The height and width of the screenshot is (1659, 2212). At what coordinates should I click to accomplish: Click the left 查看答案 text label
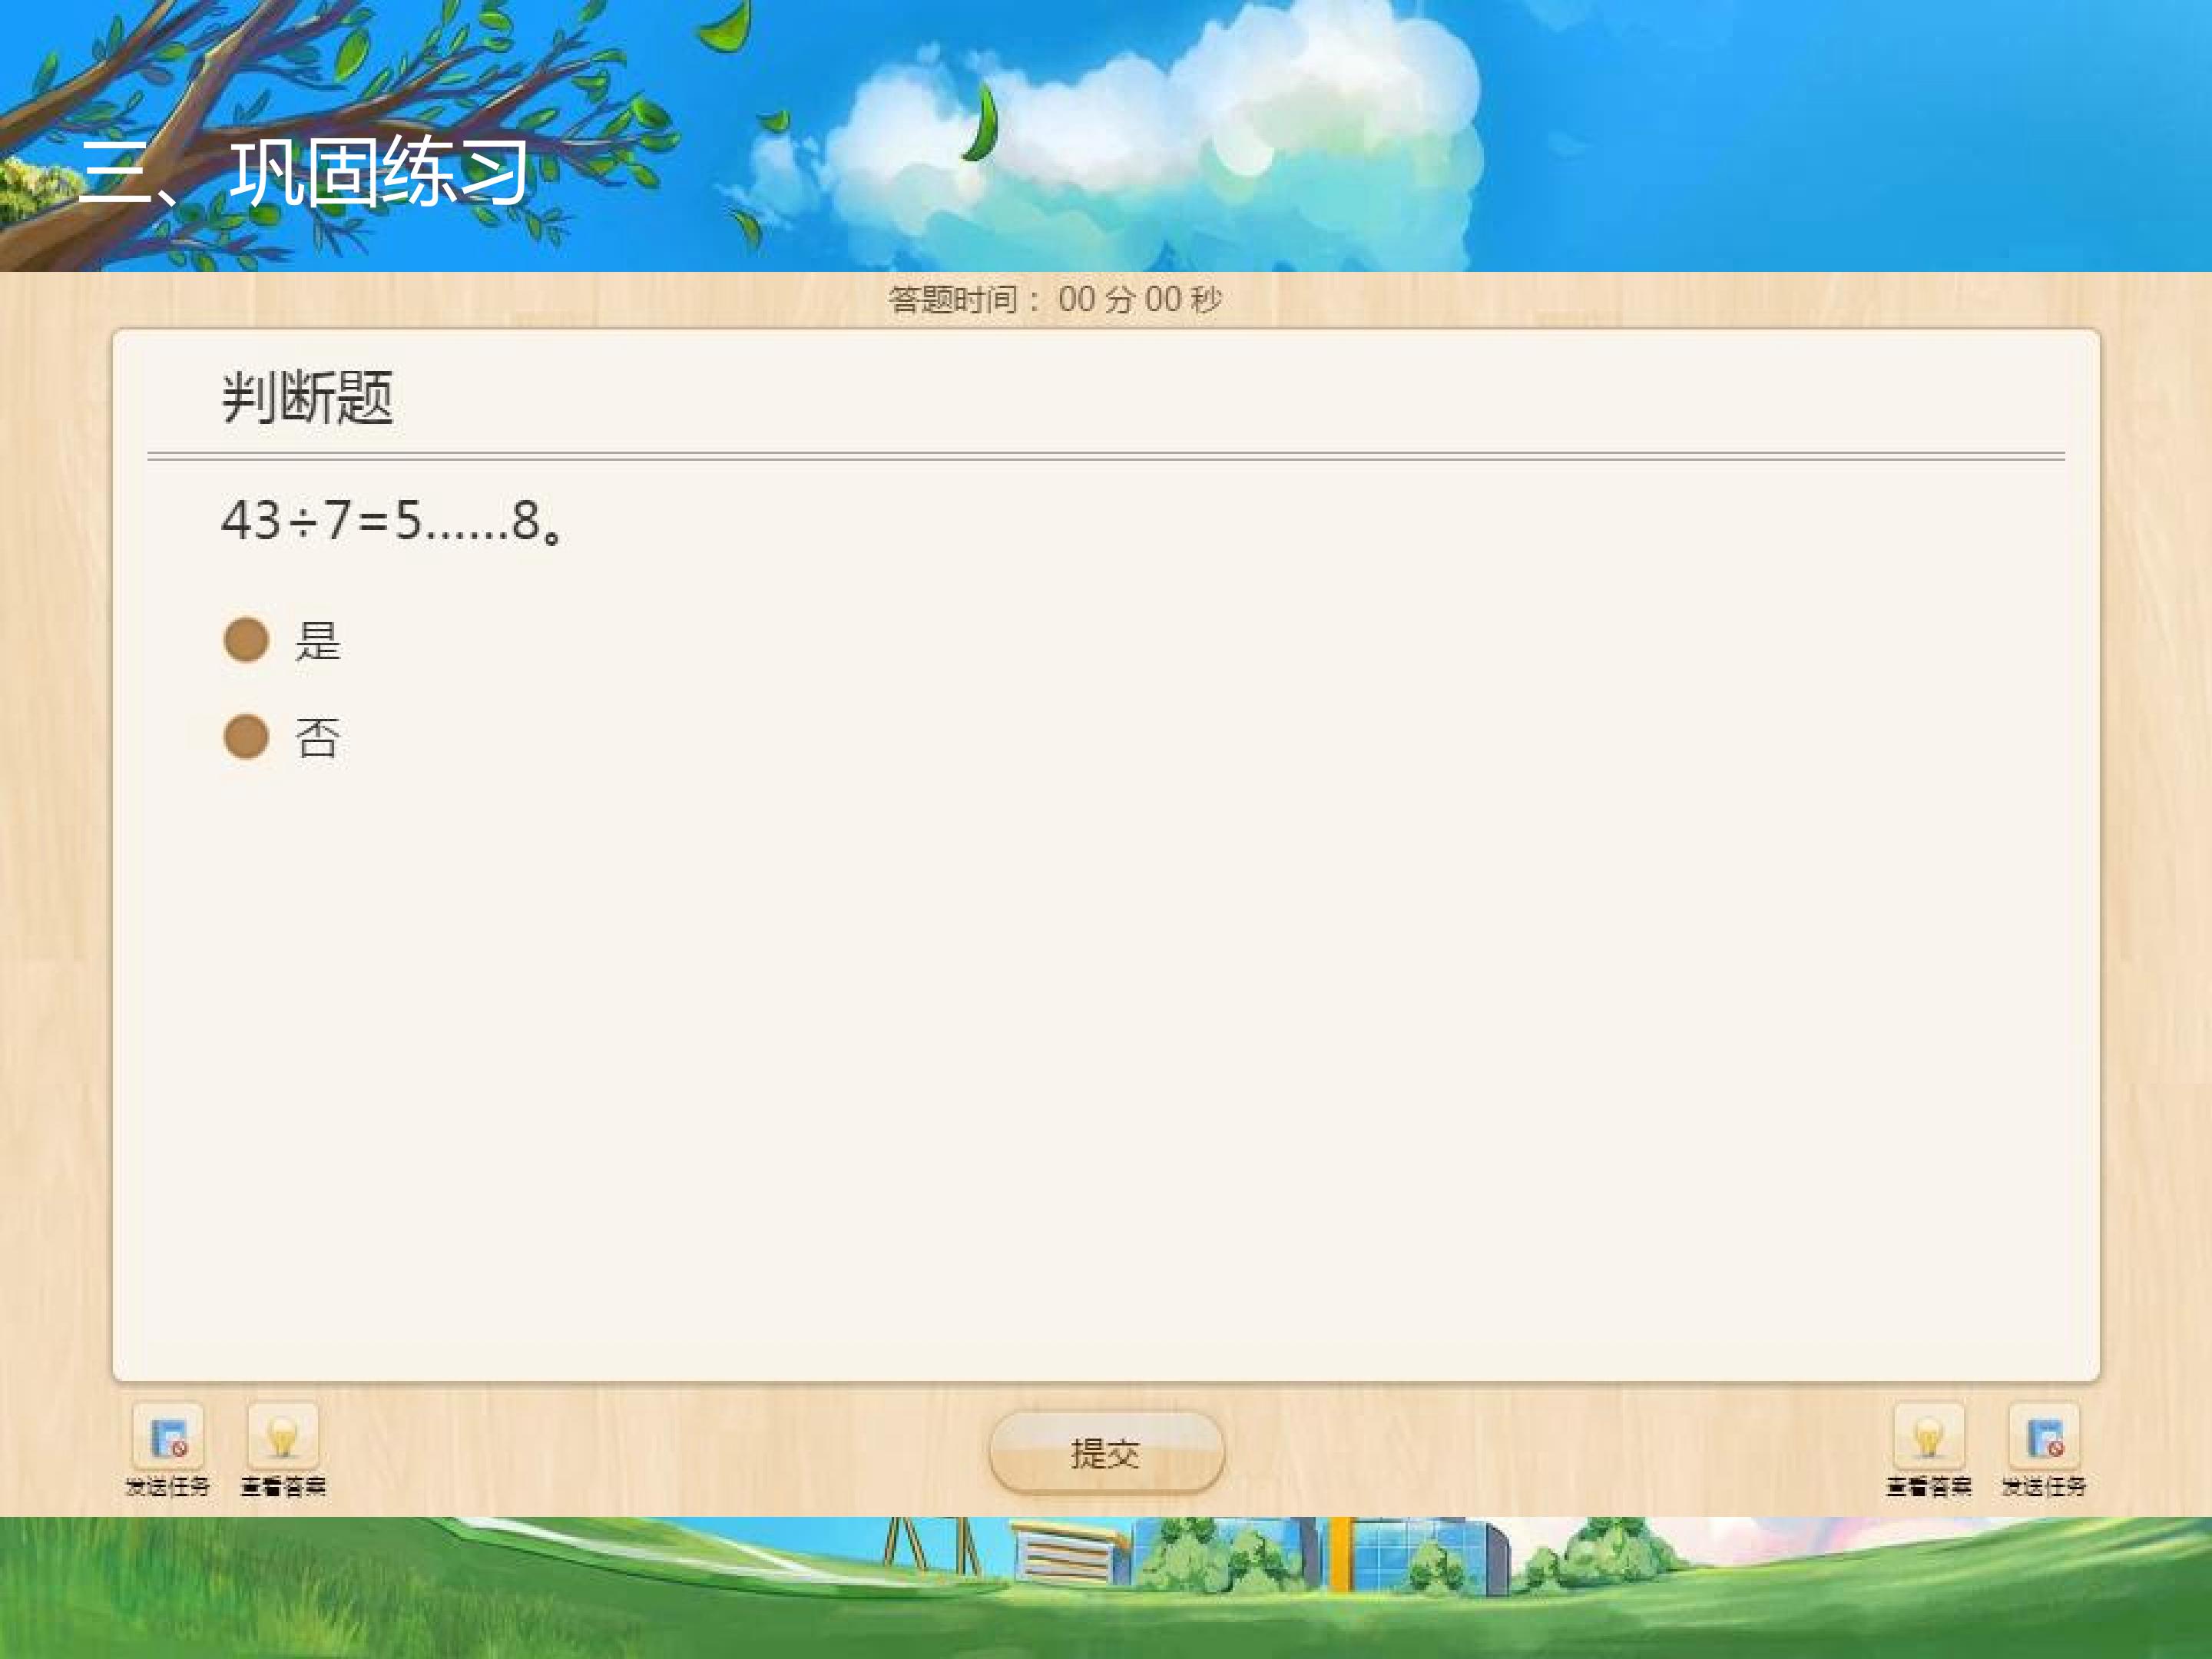point(283,1486)
